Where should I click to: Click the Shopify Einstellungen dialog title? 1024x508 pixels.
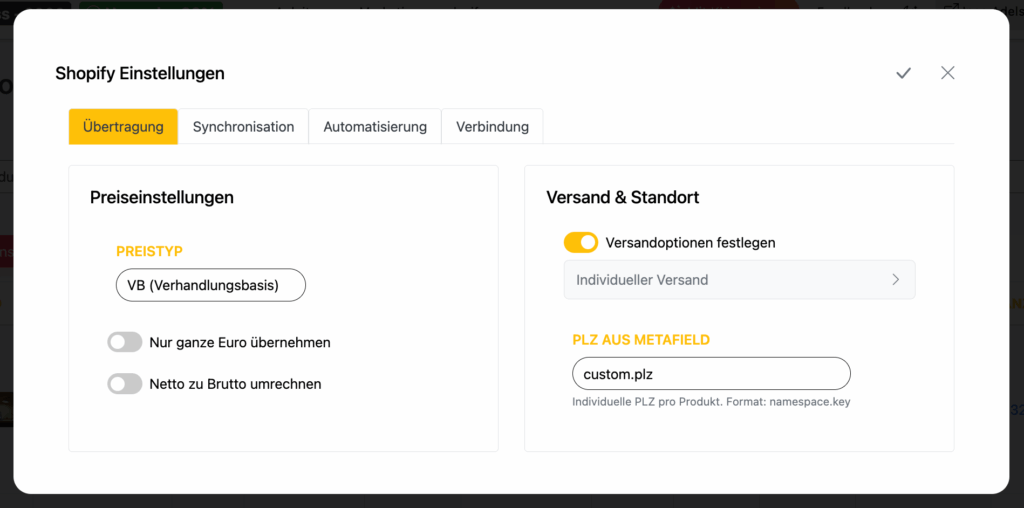[140, 73]
